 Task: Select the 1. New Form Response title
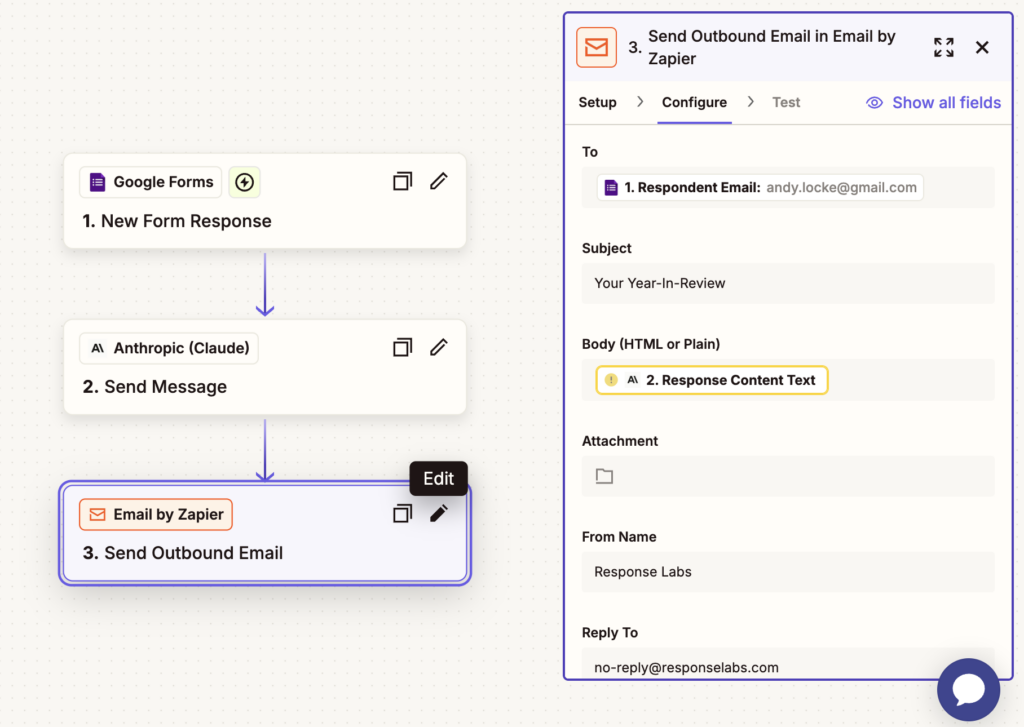coord(177,221)
